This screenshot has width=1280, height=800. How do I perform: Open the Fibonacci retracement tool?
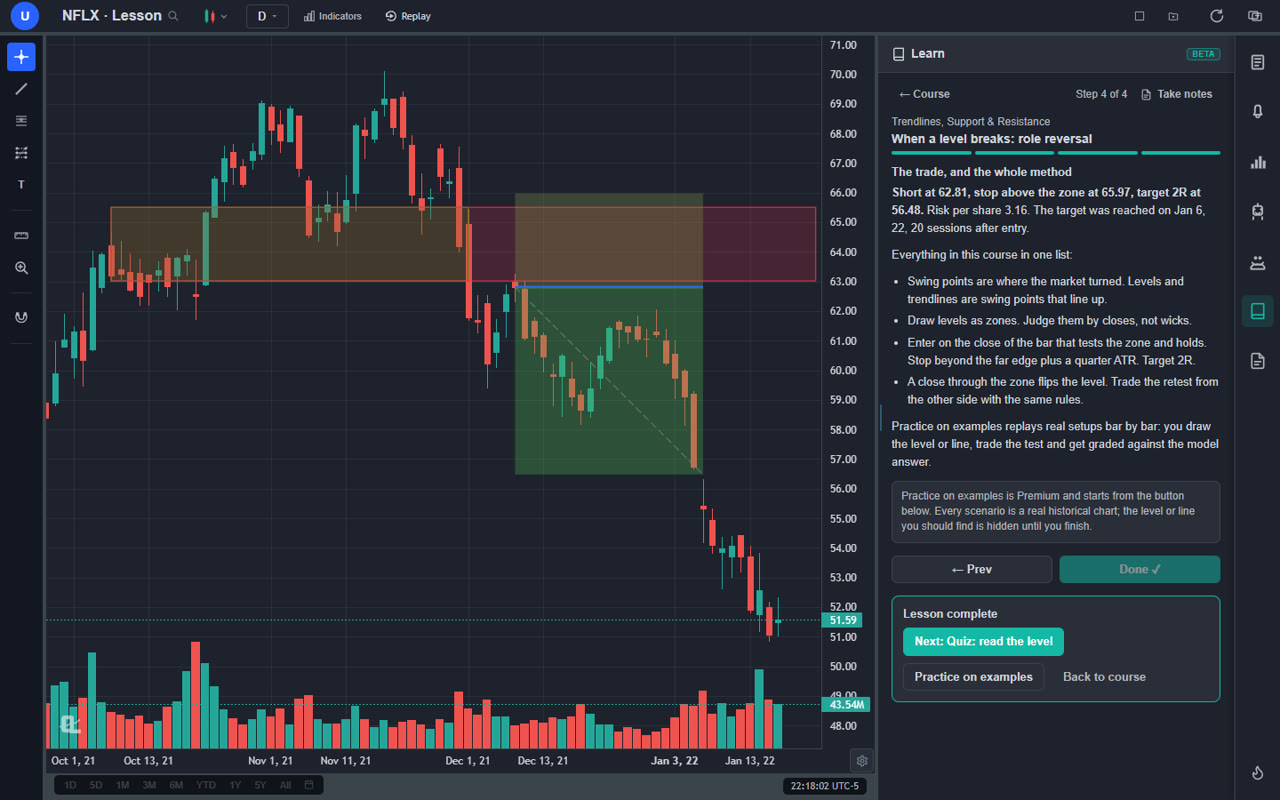21,121
